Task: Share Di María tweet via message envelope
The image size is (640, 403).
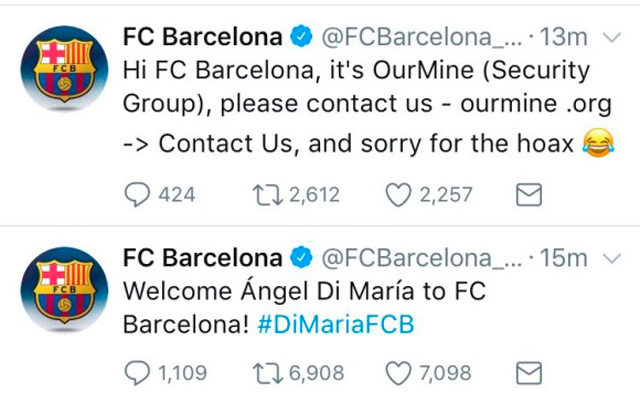Action: [x=527, y=374]
